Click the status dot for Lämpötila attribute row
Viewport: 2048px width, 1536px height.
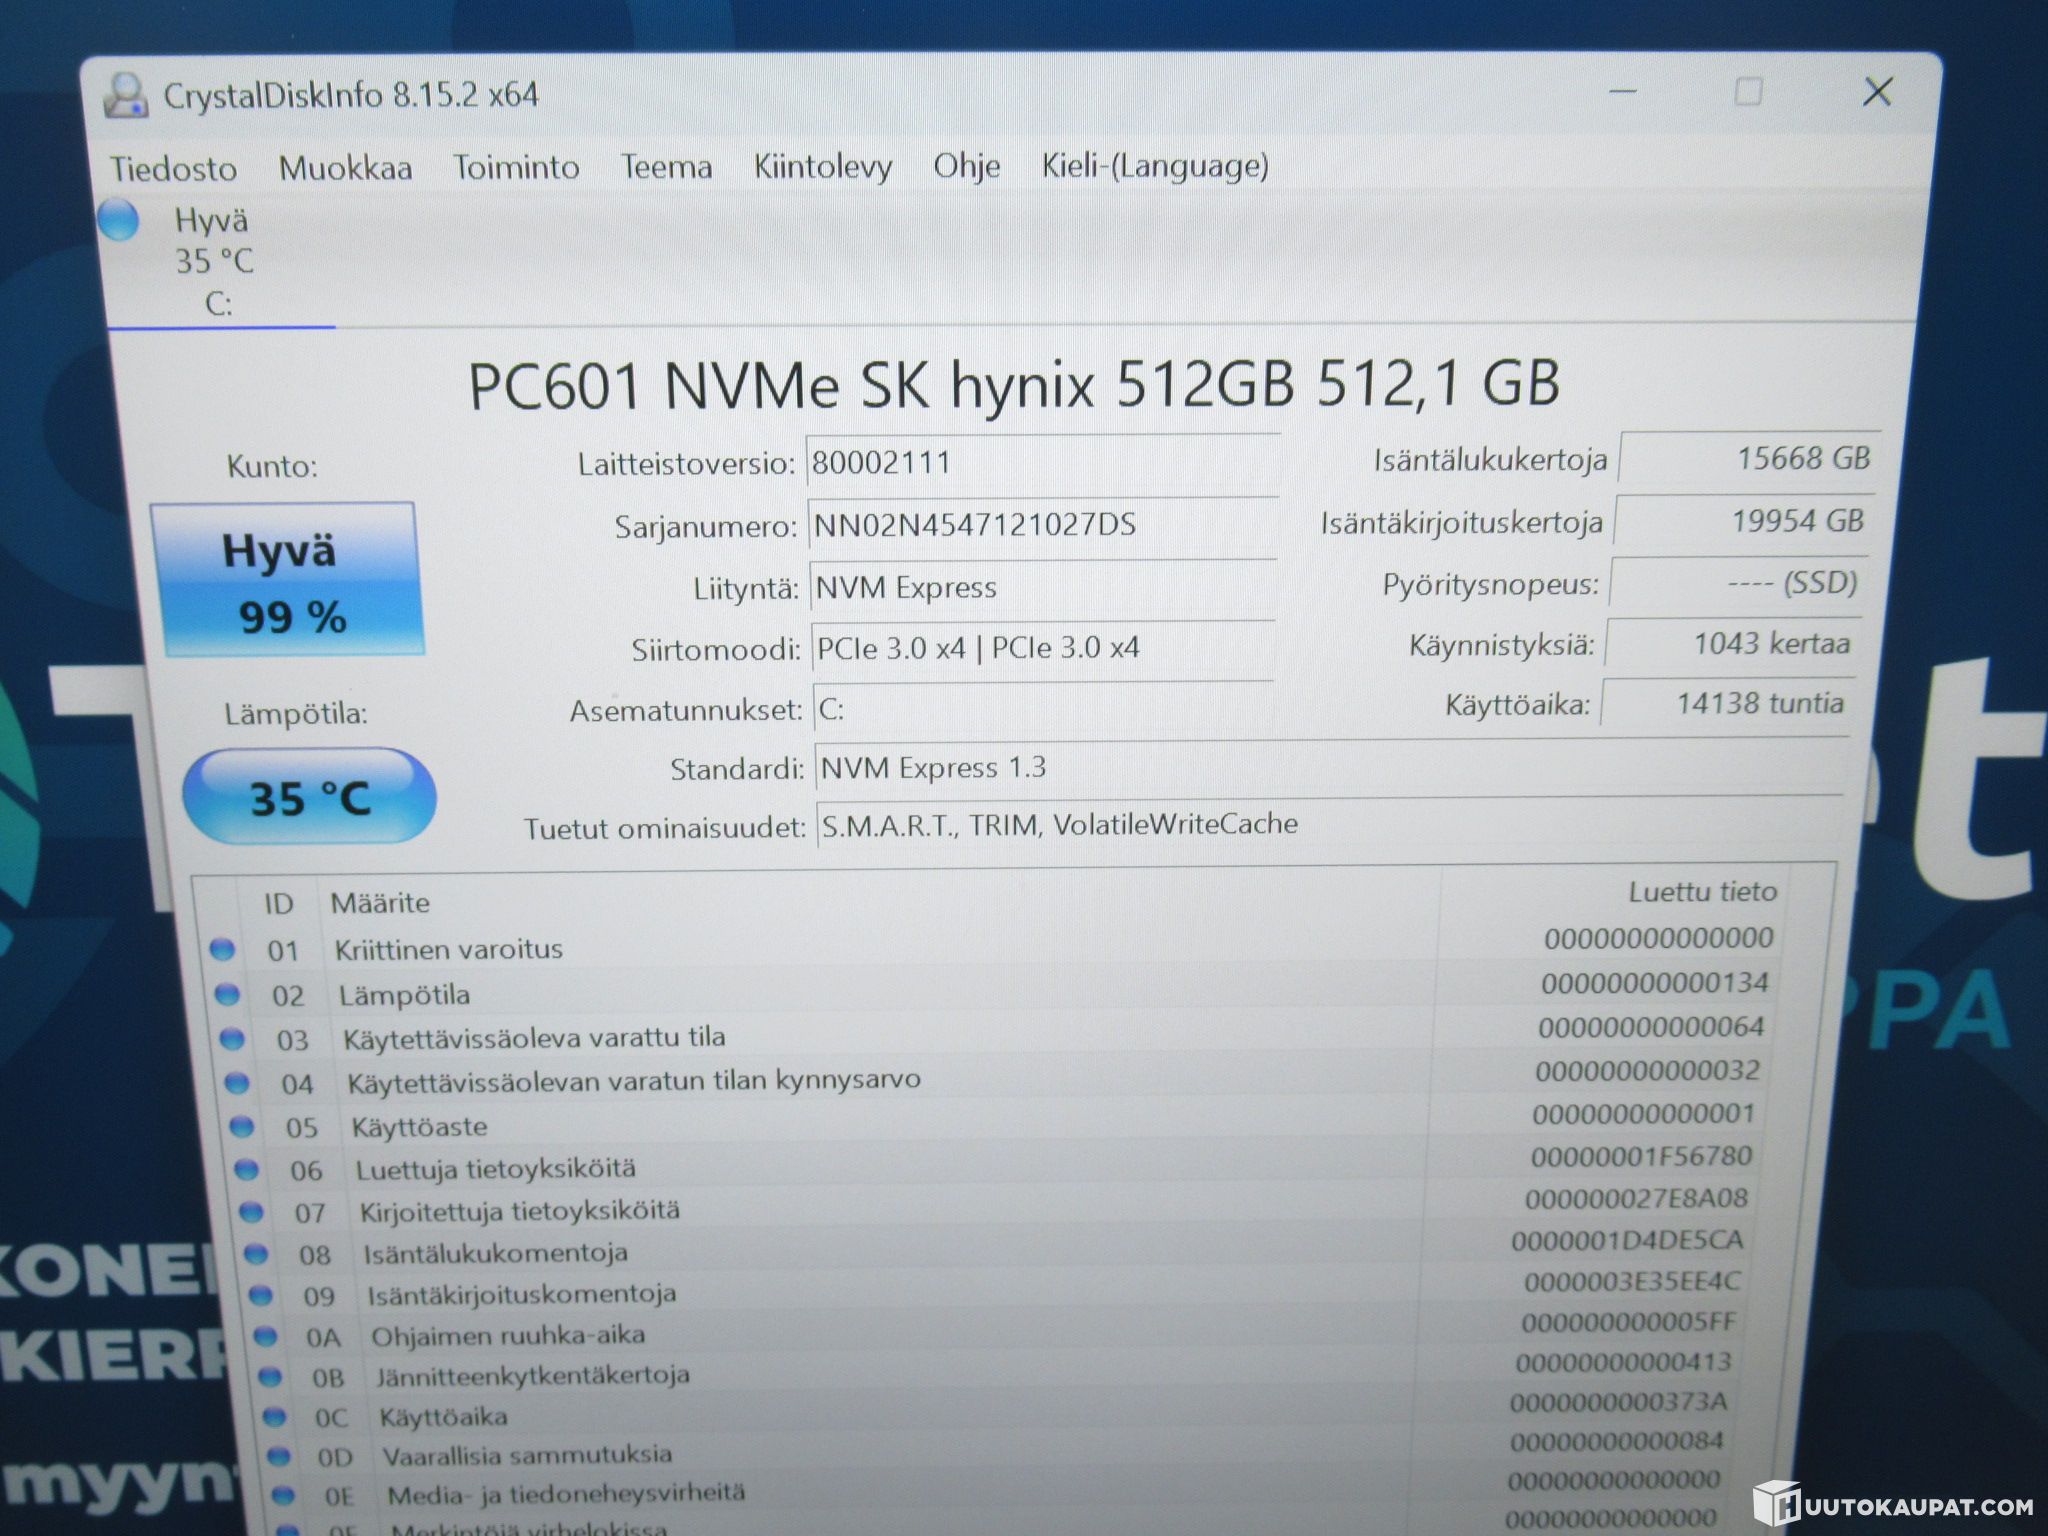point(227,994)
